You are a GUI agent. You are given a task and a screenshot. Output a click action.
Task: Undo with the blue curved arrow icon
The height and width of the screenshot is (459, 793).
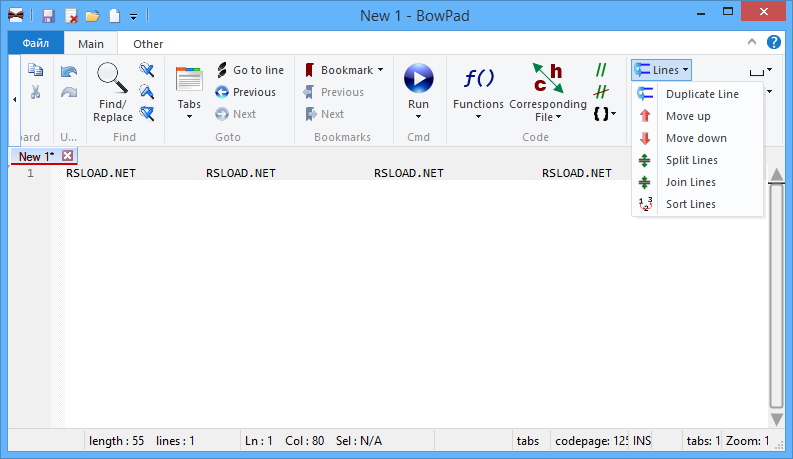click(x=69, y=71)
